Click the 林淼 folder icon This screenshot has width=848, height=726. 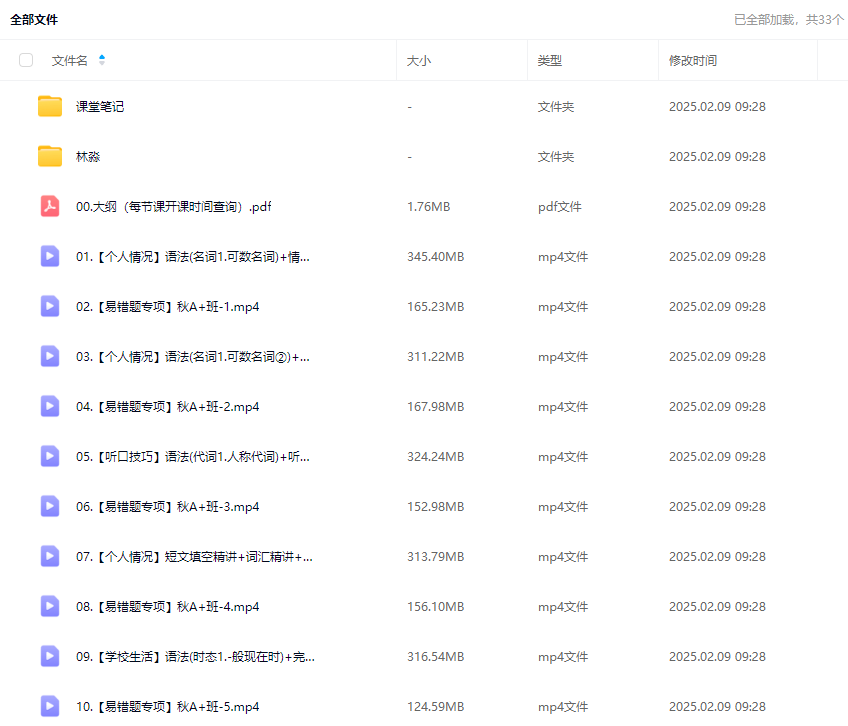click(50, 156)
